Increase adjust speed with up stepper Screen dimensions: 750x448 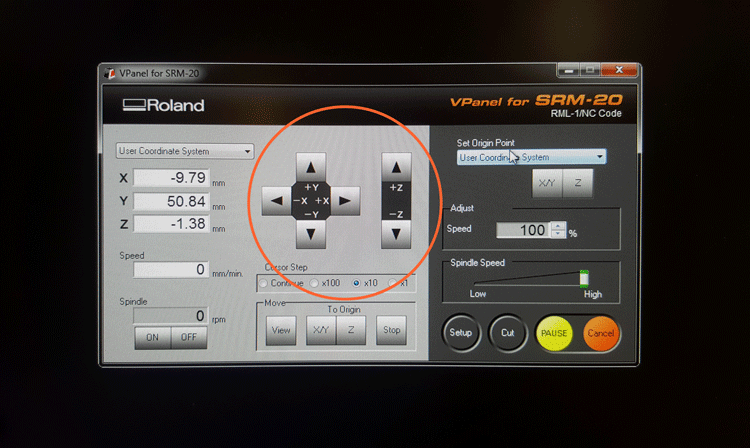coord(558,226)
